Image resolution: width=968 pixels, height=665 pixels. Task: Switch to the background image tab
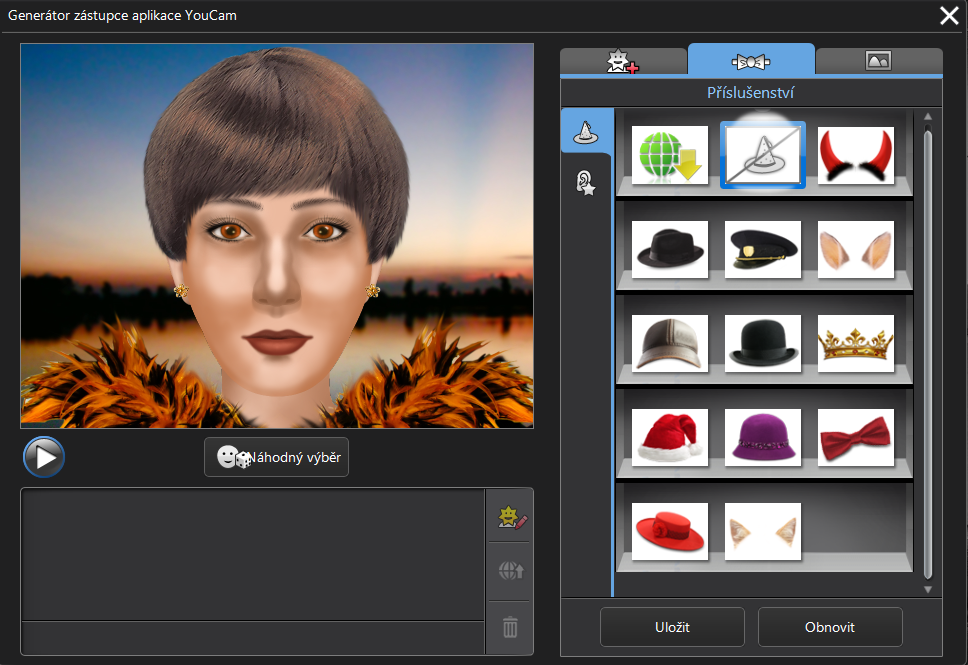(x=878, y=61)
